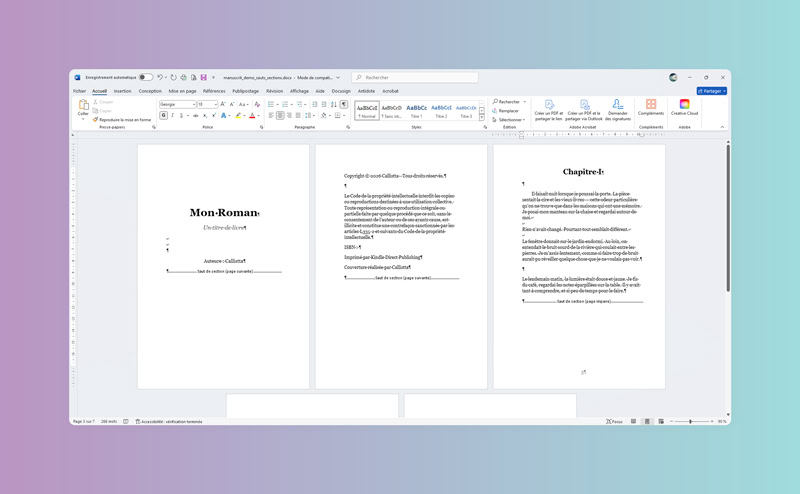Image resolution: width=800 pixels, height=494 pixels.
Task: Click the decrease font size icon
Action: coord(232,104)
